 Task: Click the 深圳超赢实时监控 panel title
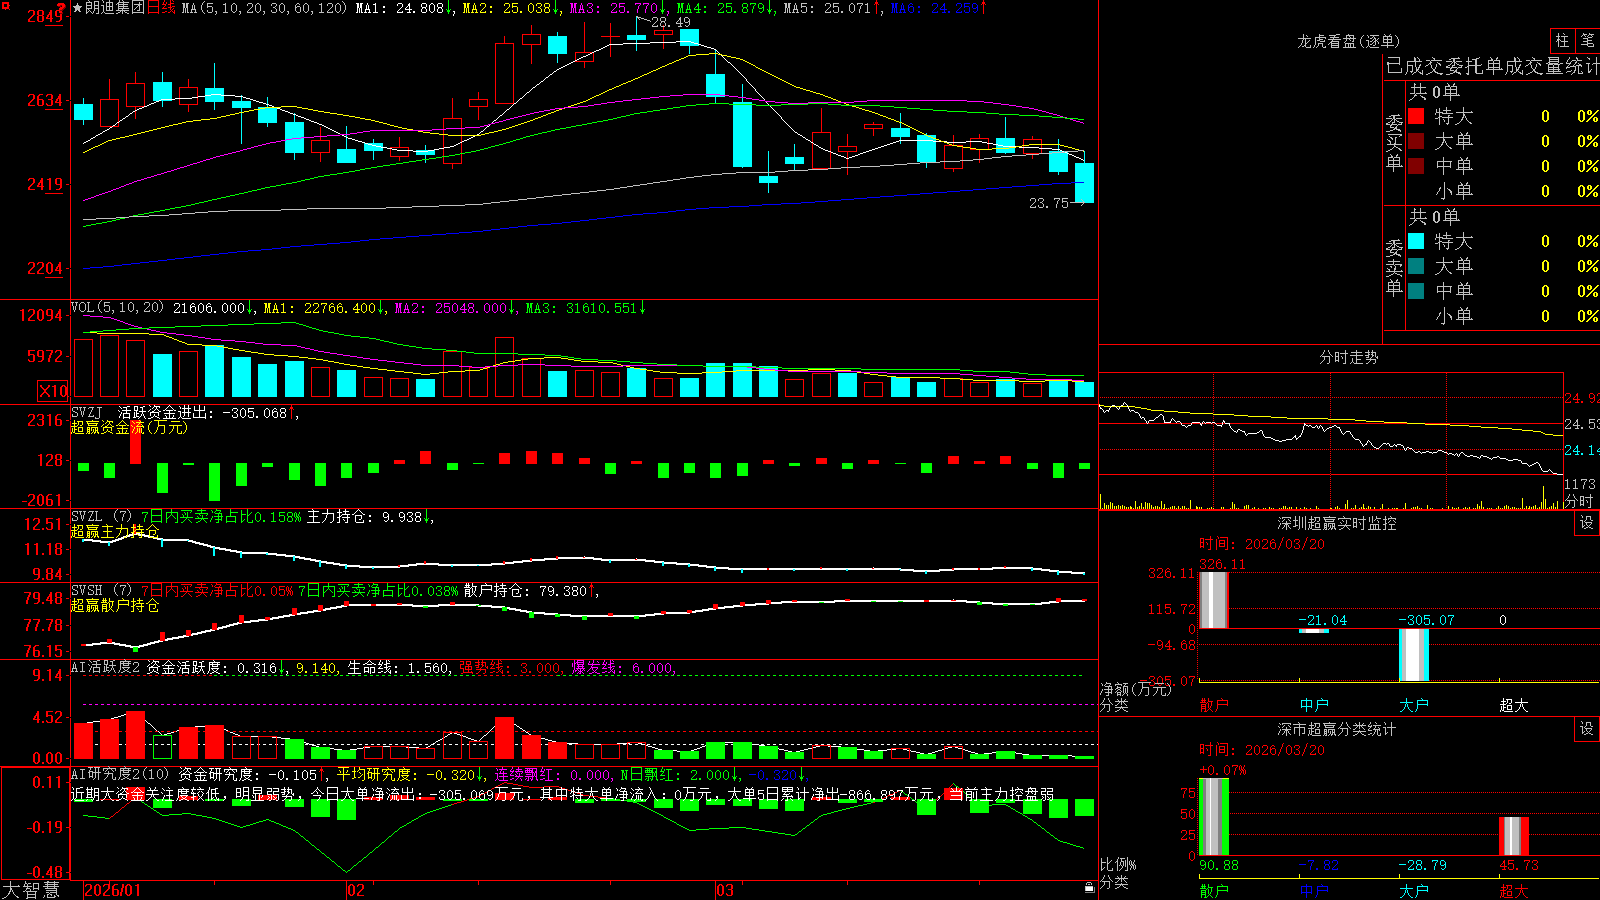click(1337, 523)
